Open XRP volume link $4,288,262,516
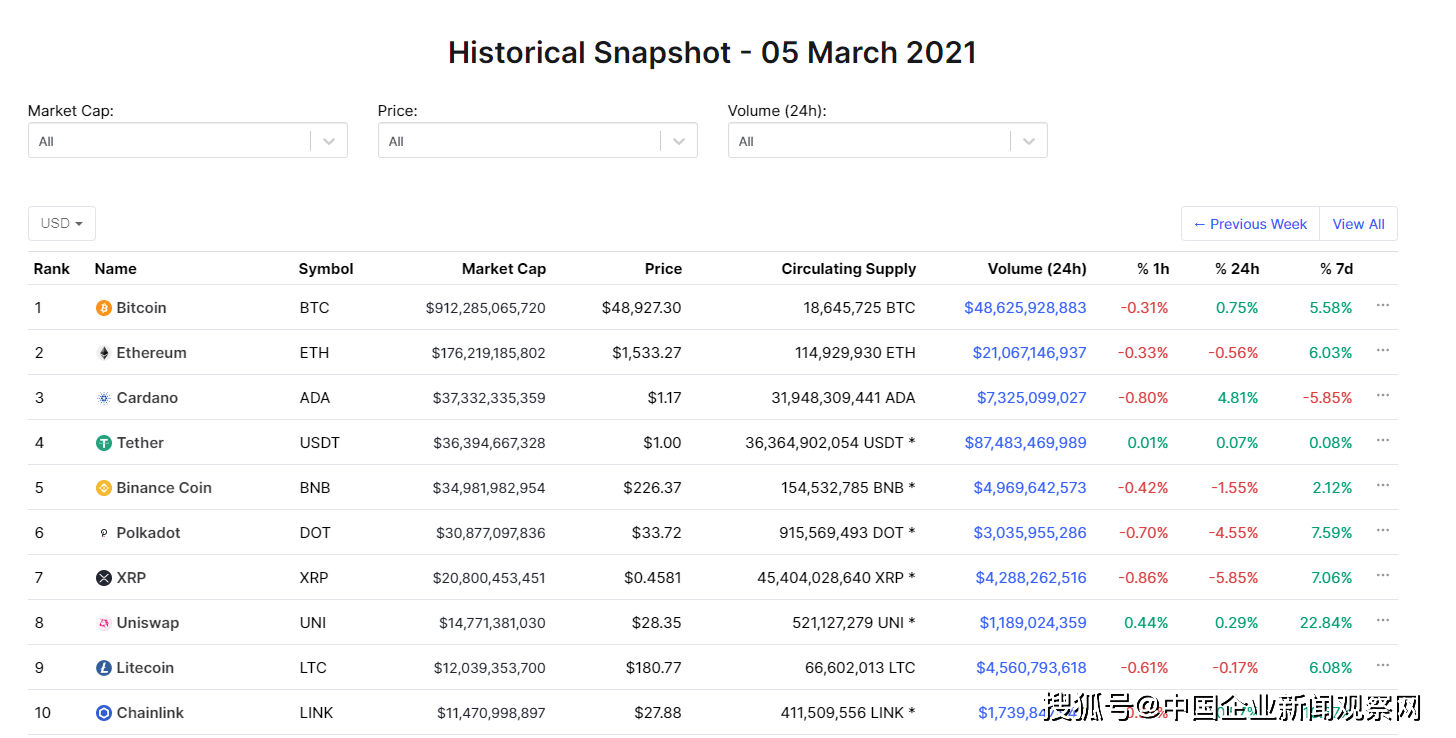The height and width of the screenshot is (738, 1456). pyautogui.click(x=1031, y=578)
